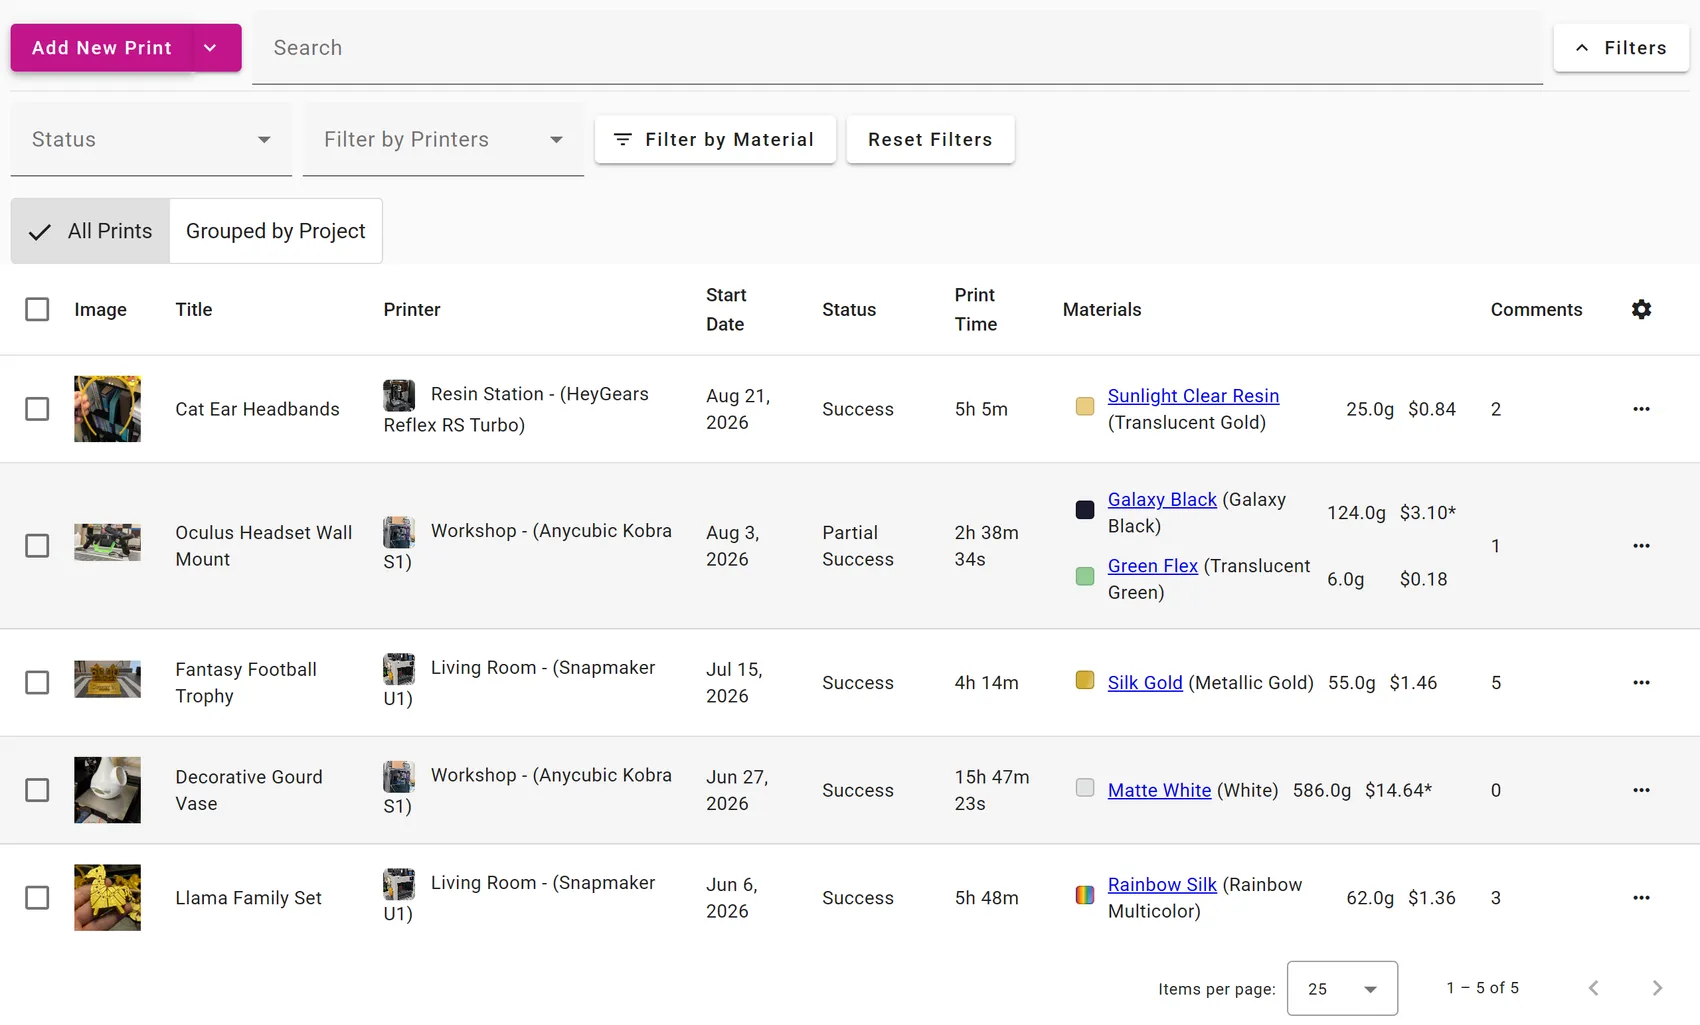The image size is (1700, 1025).
Task: Open Matte White material link
Action: tap(1159, 790)
